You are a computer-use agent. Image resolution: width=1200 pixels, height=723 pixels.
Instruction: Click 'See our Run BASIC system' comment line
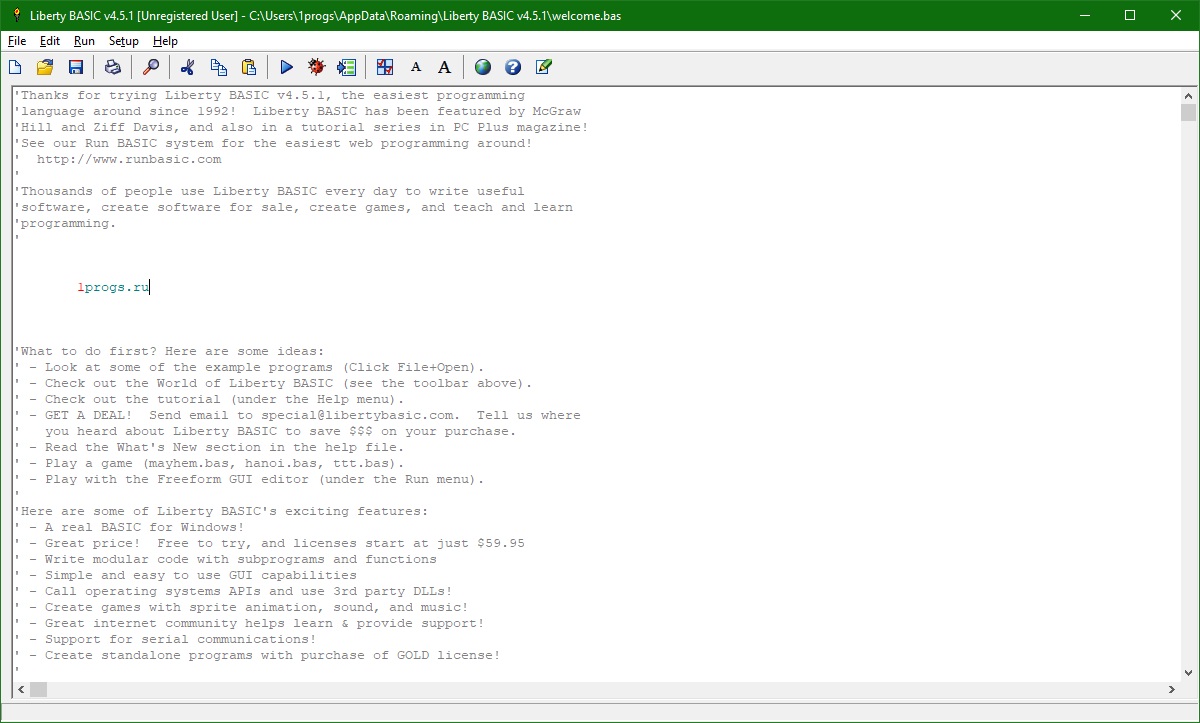click(x=273, y=144)
